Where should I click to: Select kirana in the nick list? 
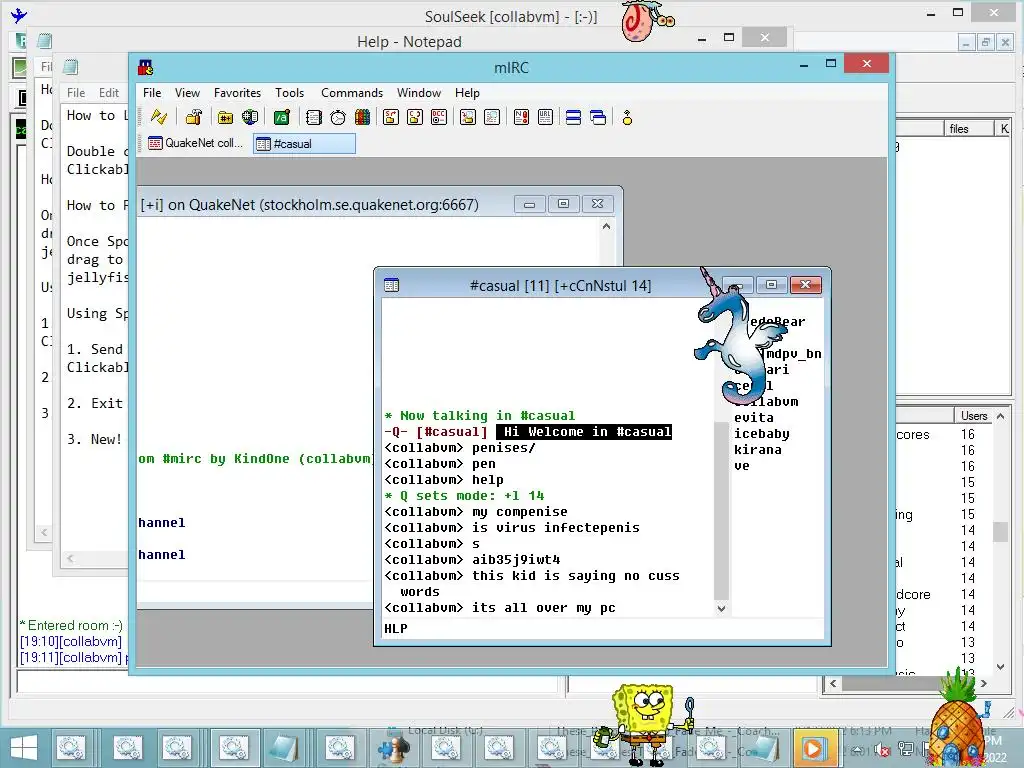(x=758, y=449)
